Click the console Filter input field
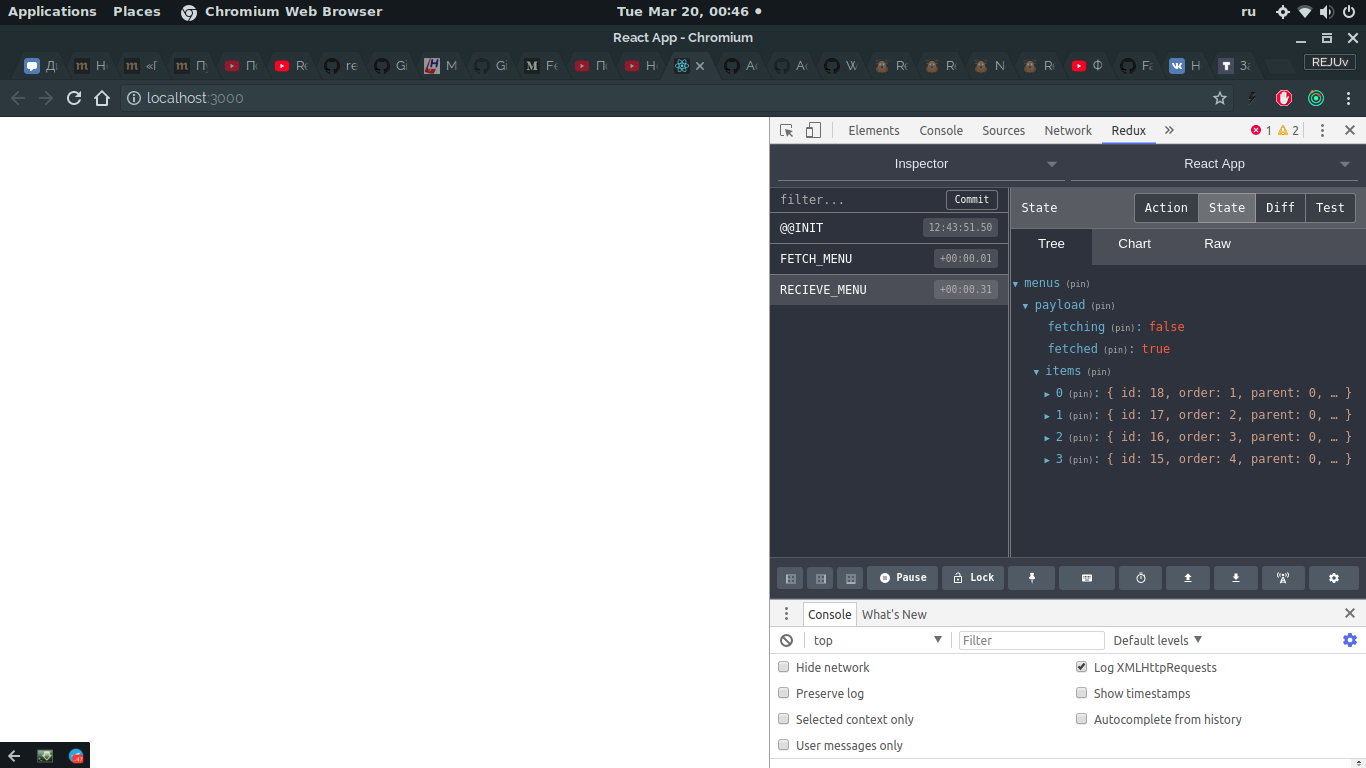Screen dimensions: 1366x768 [1031, 640]
